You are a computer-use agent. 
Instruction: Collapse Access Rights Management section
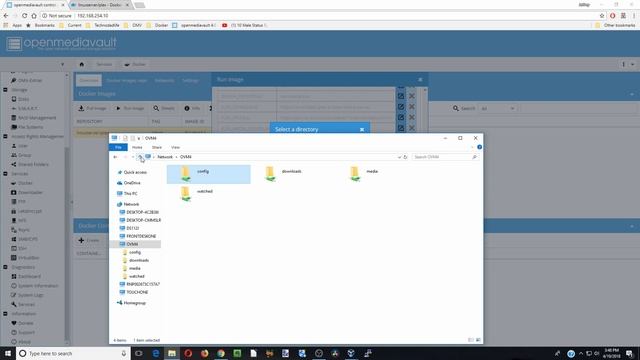tap(5, 136)
